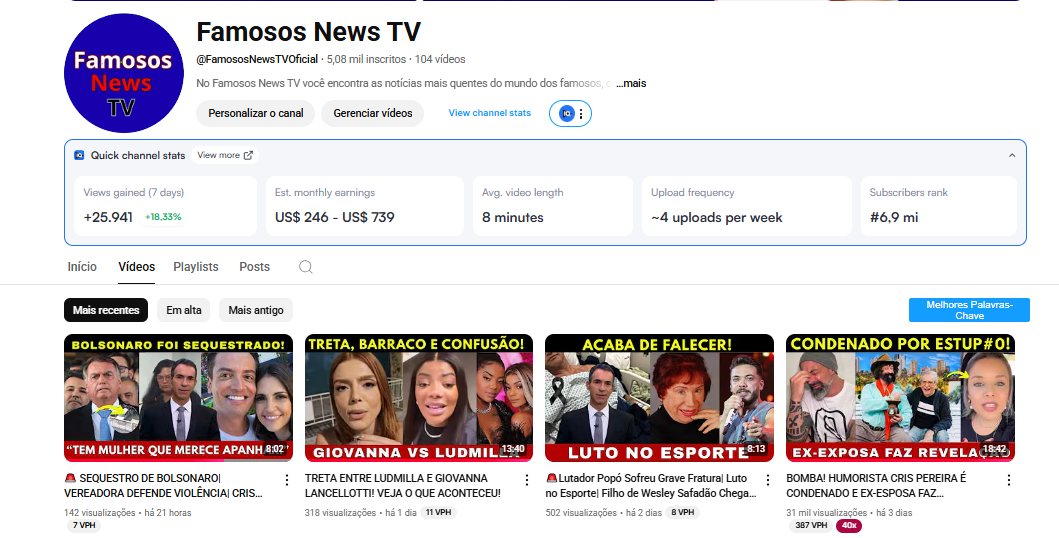
Task: Click the 387 VPH badge
Action: tap(811, 526)
